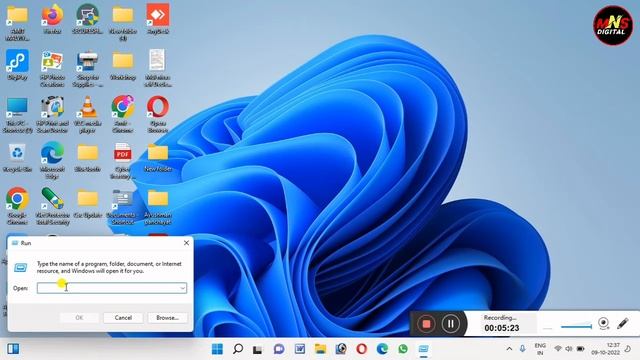640x360 pixels.
Task: Select the Microsoft Edge desktop shortcut
Action: point(52,161)
